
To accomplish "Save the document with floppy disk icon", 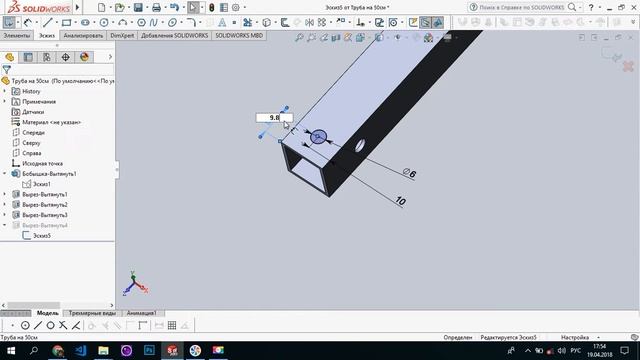I will pyautogui.click(x=138, y=7).
